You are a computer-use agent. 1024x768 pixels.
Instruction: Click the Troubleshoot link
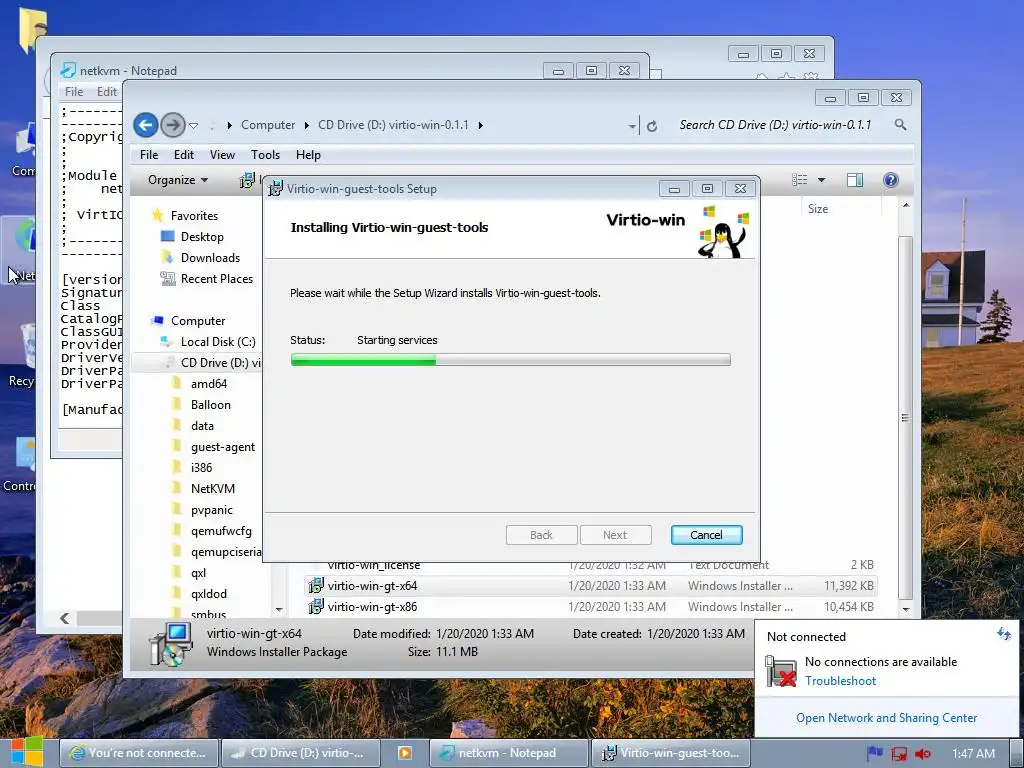tap(840, 680)
